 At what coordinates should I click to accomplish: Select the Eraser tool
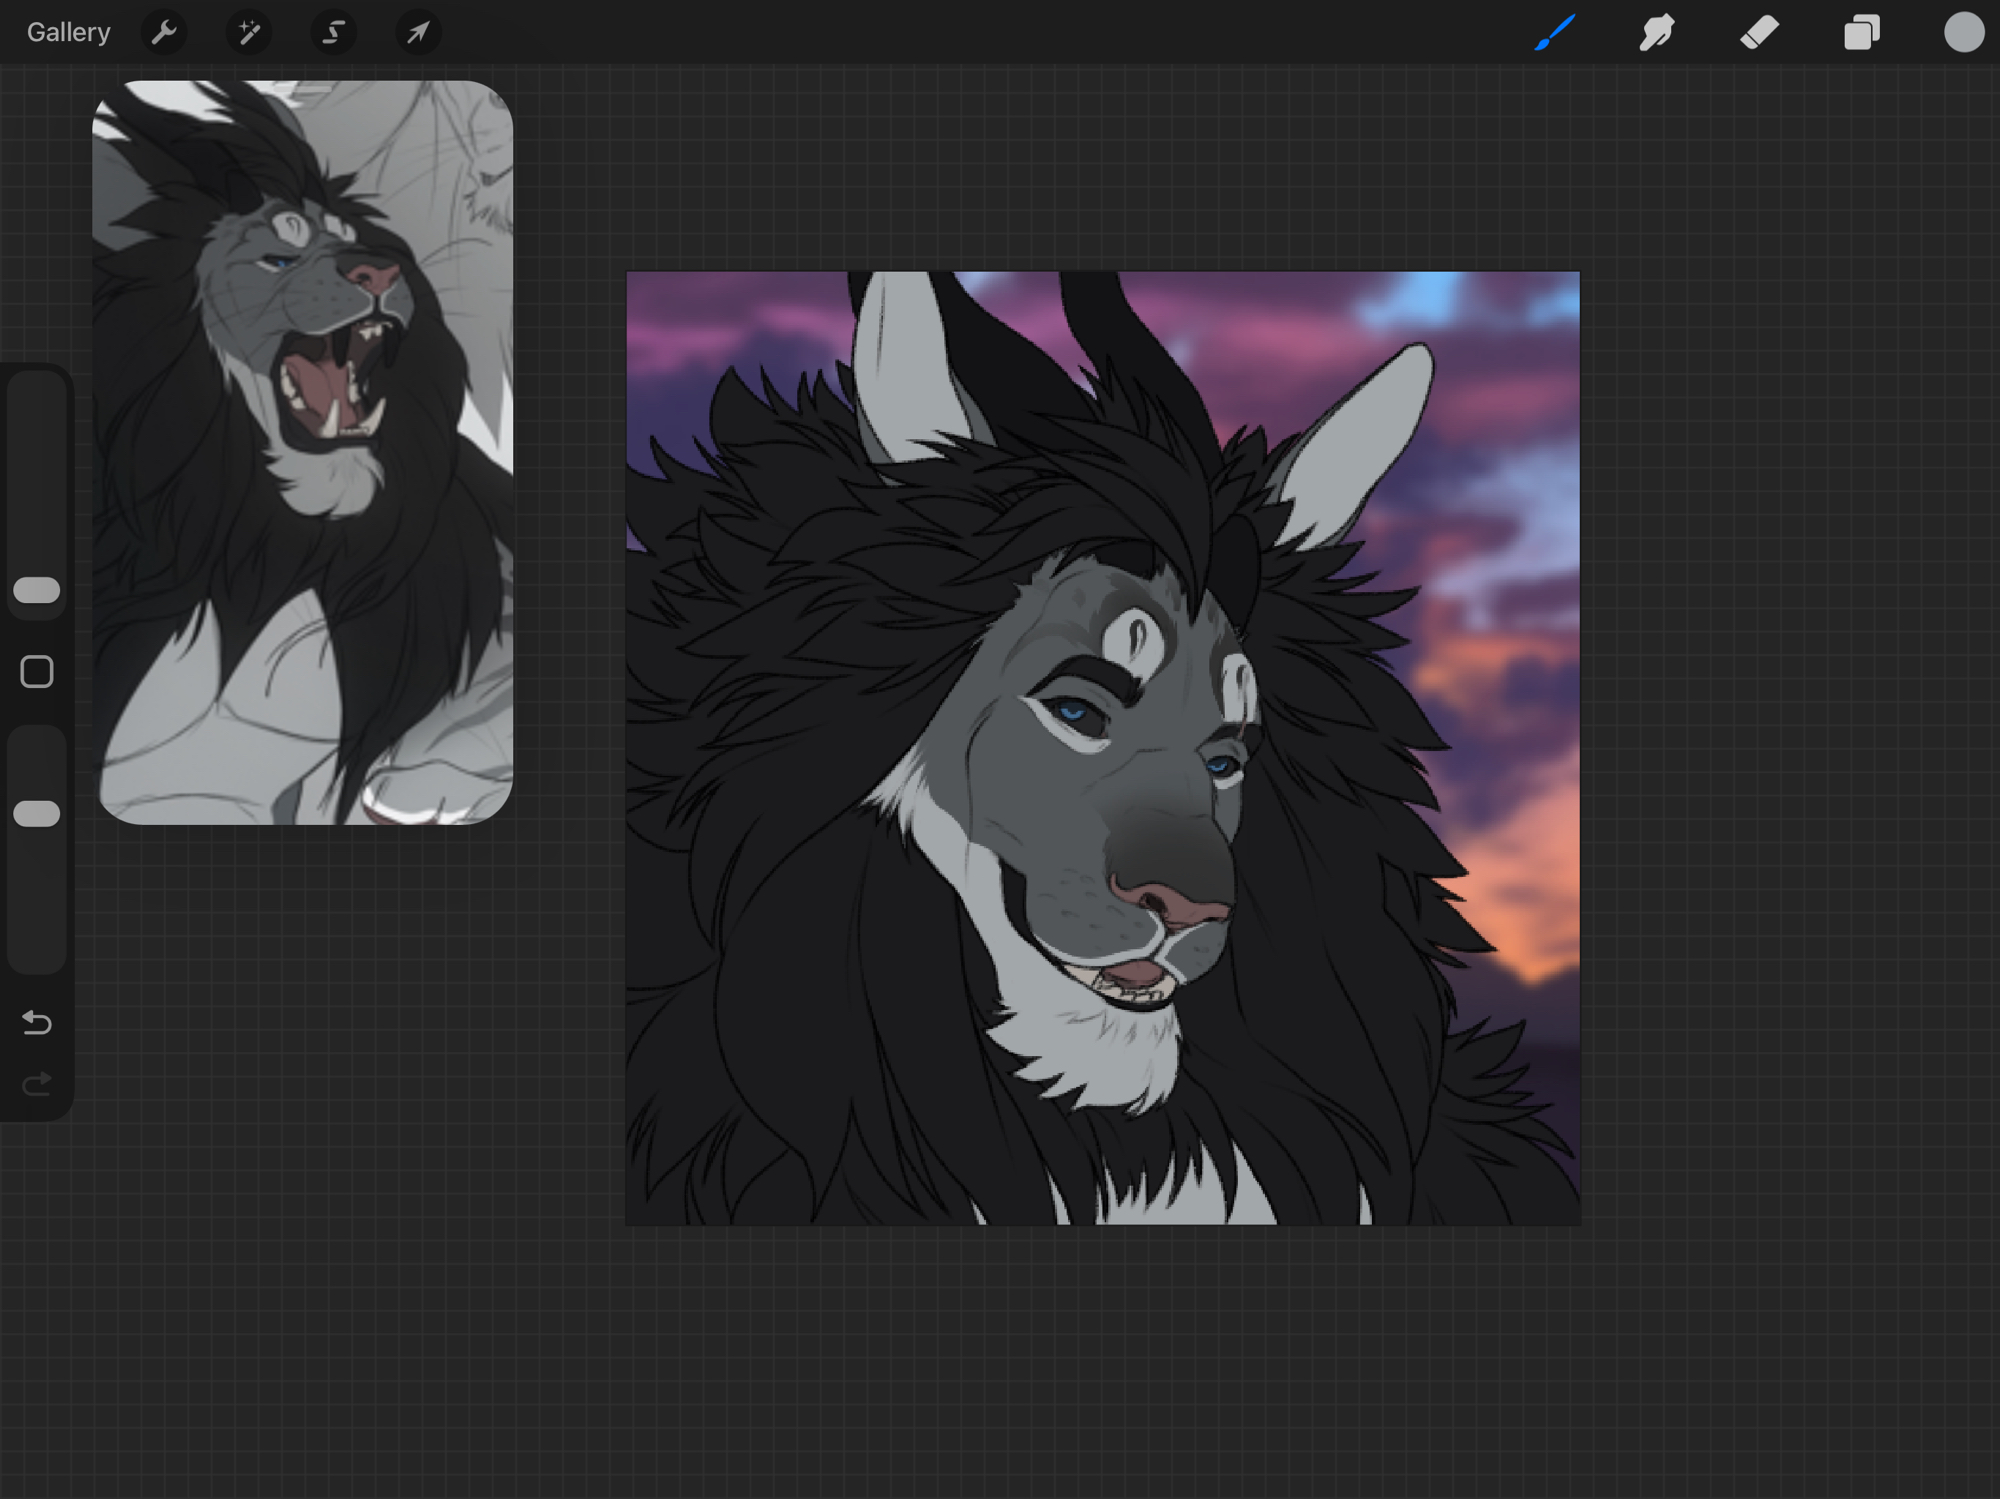(x=1759, y=33)
